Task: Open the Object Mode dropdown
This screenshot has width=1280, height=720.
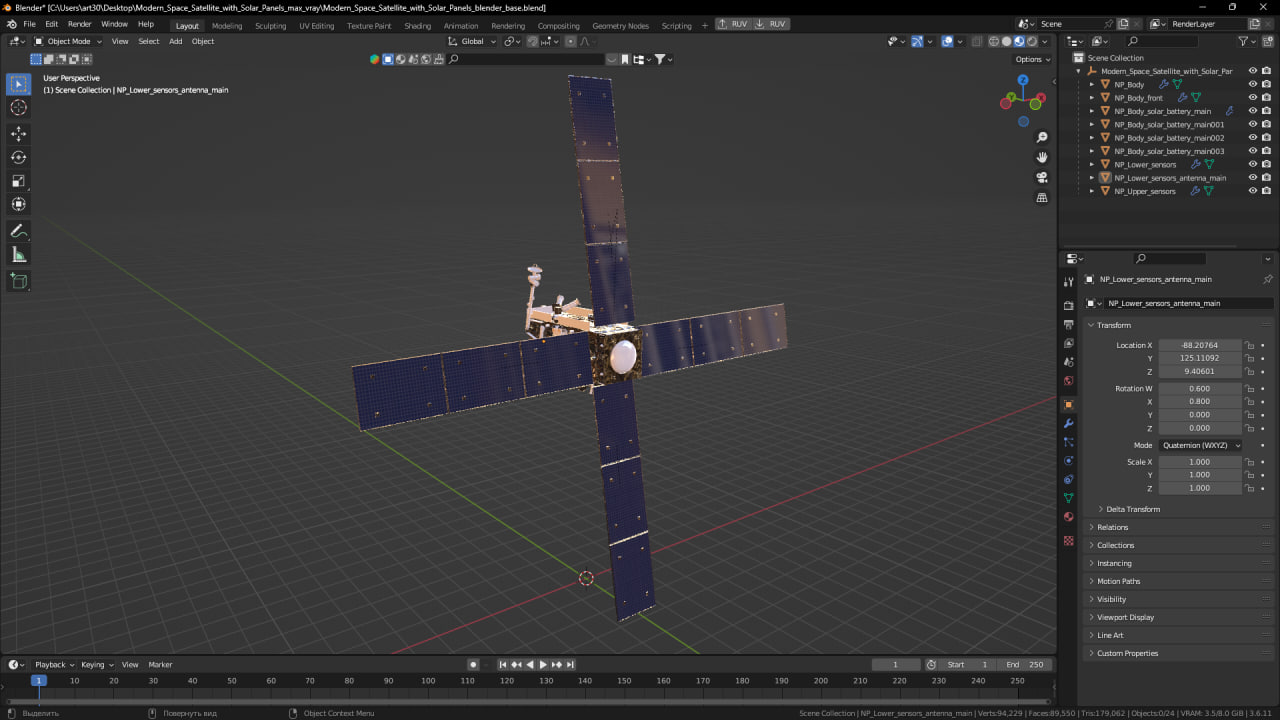Action: [x=67, y=41]
